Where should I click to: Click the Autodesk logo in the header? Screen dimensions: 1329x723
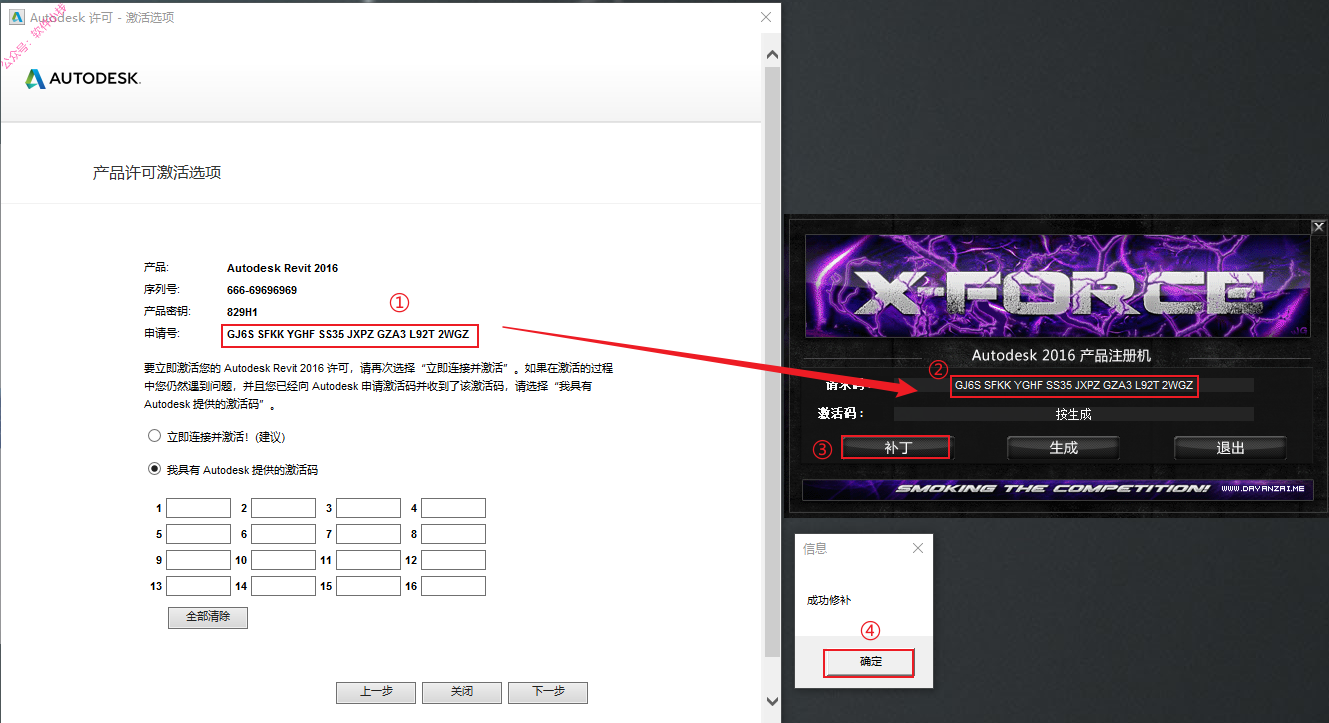click(83, 78)
